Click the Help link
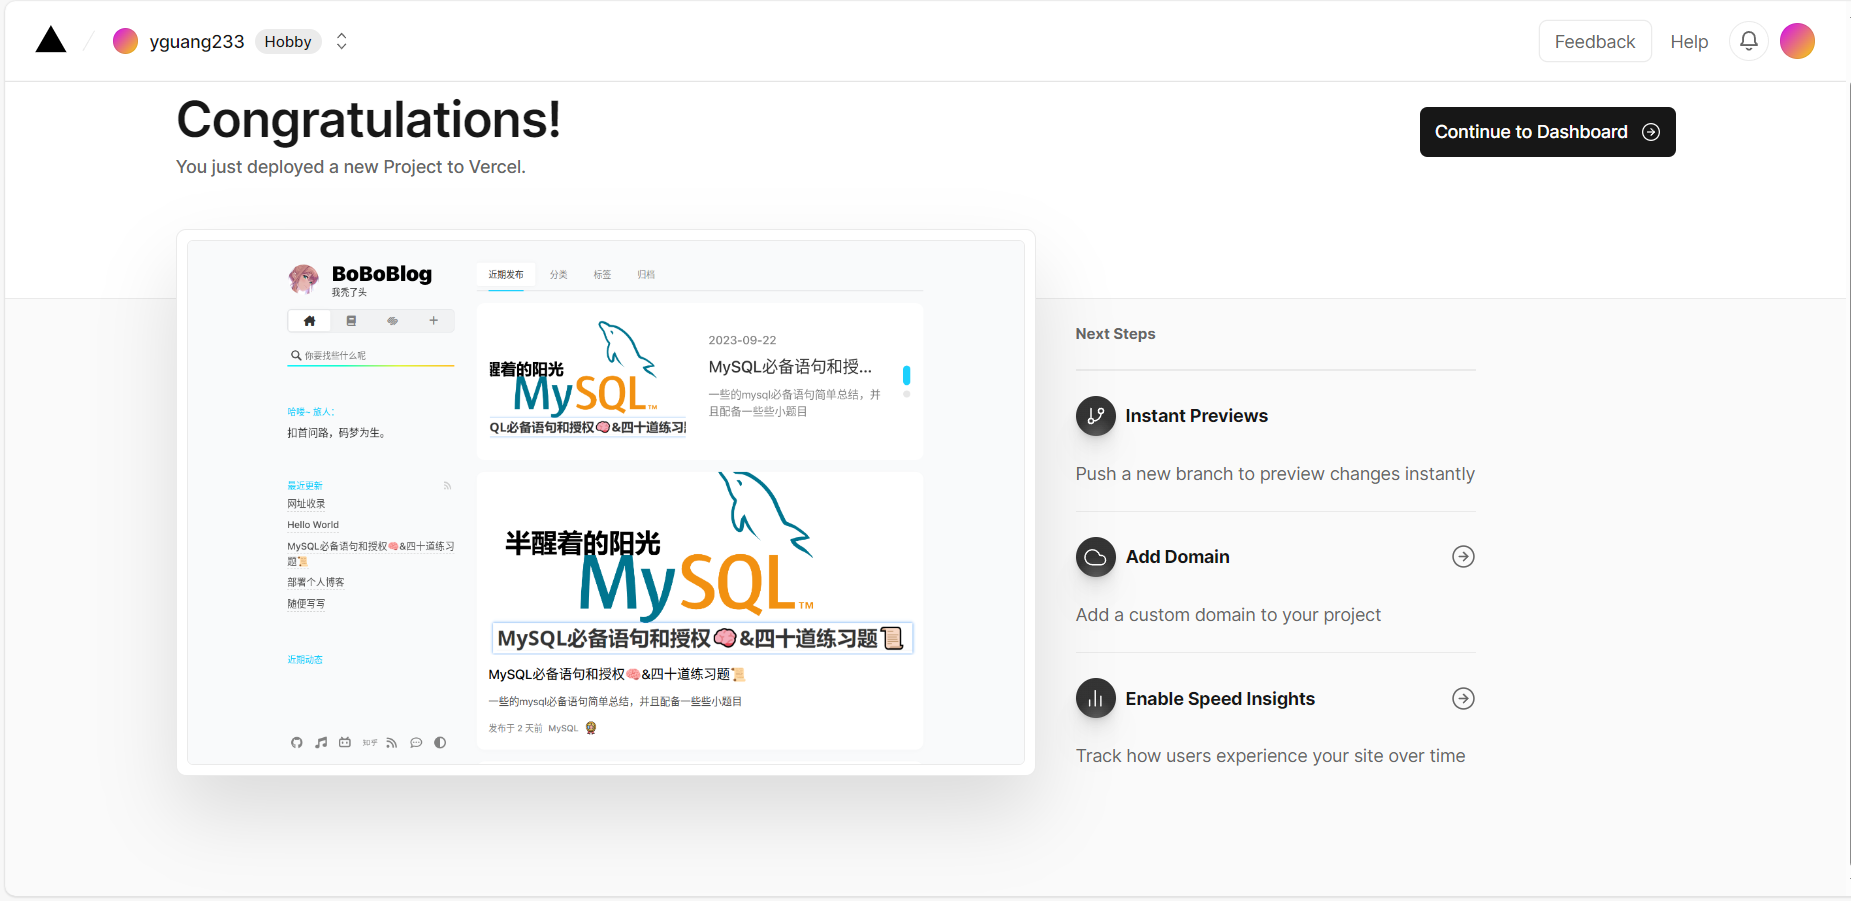The height and width of the screenshot is (901, 1851). coord(1688,41)
